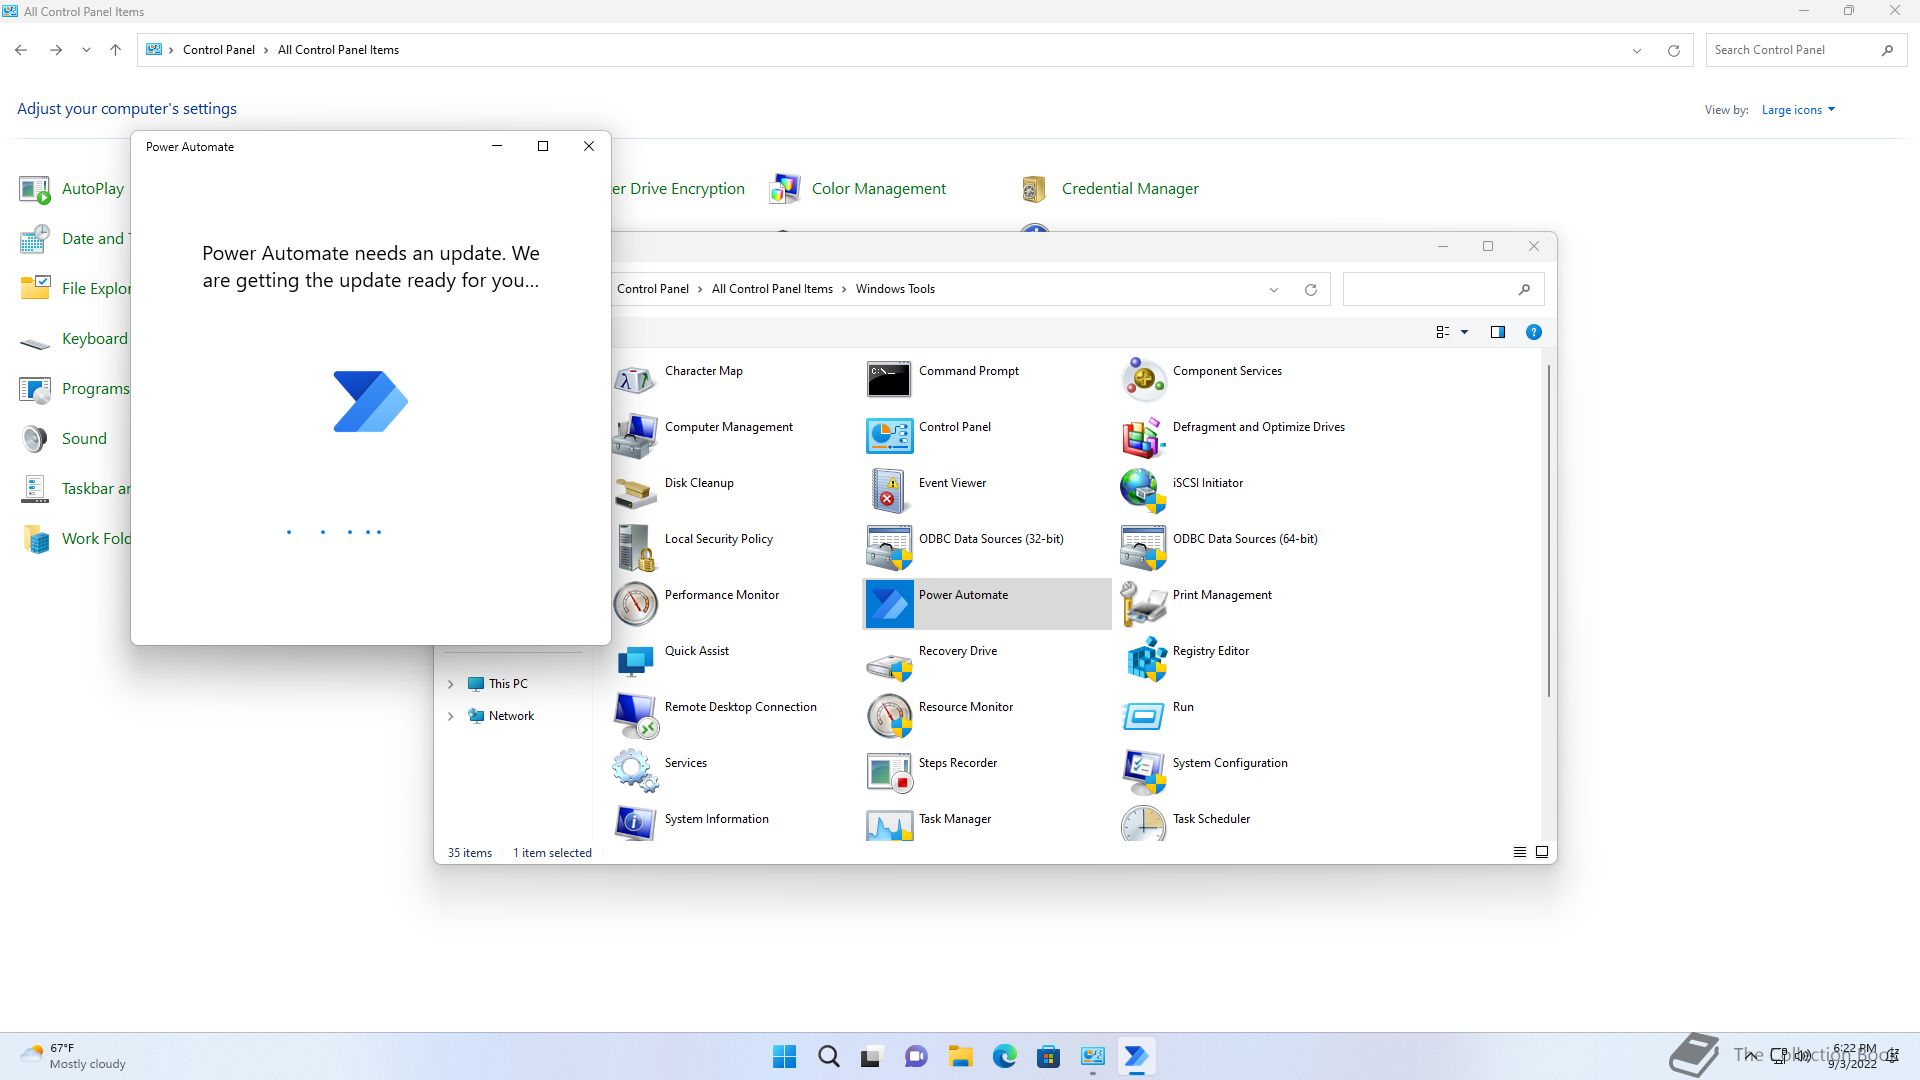The height and width of the screenshot is (1080, 1920).
Task: Open the Event Viewer icon
Action: click(889, 492)
